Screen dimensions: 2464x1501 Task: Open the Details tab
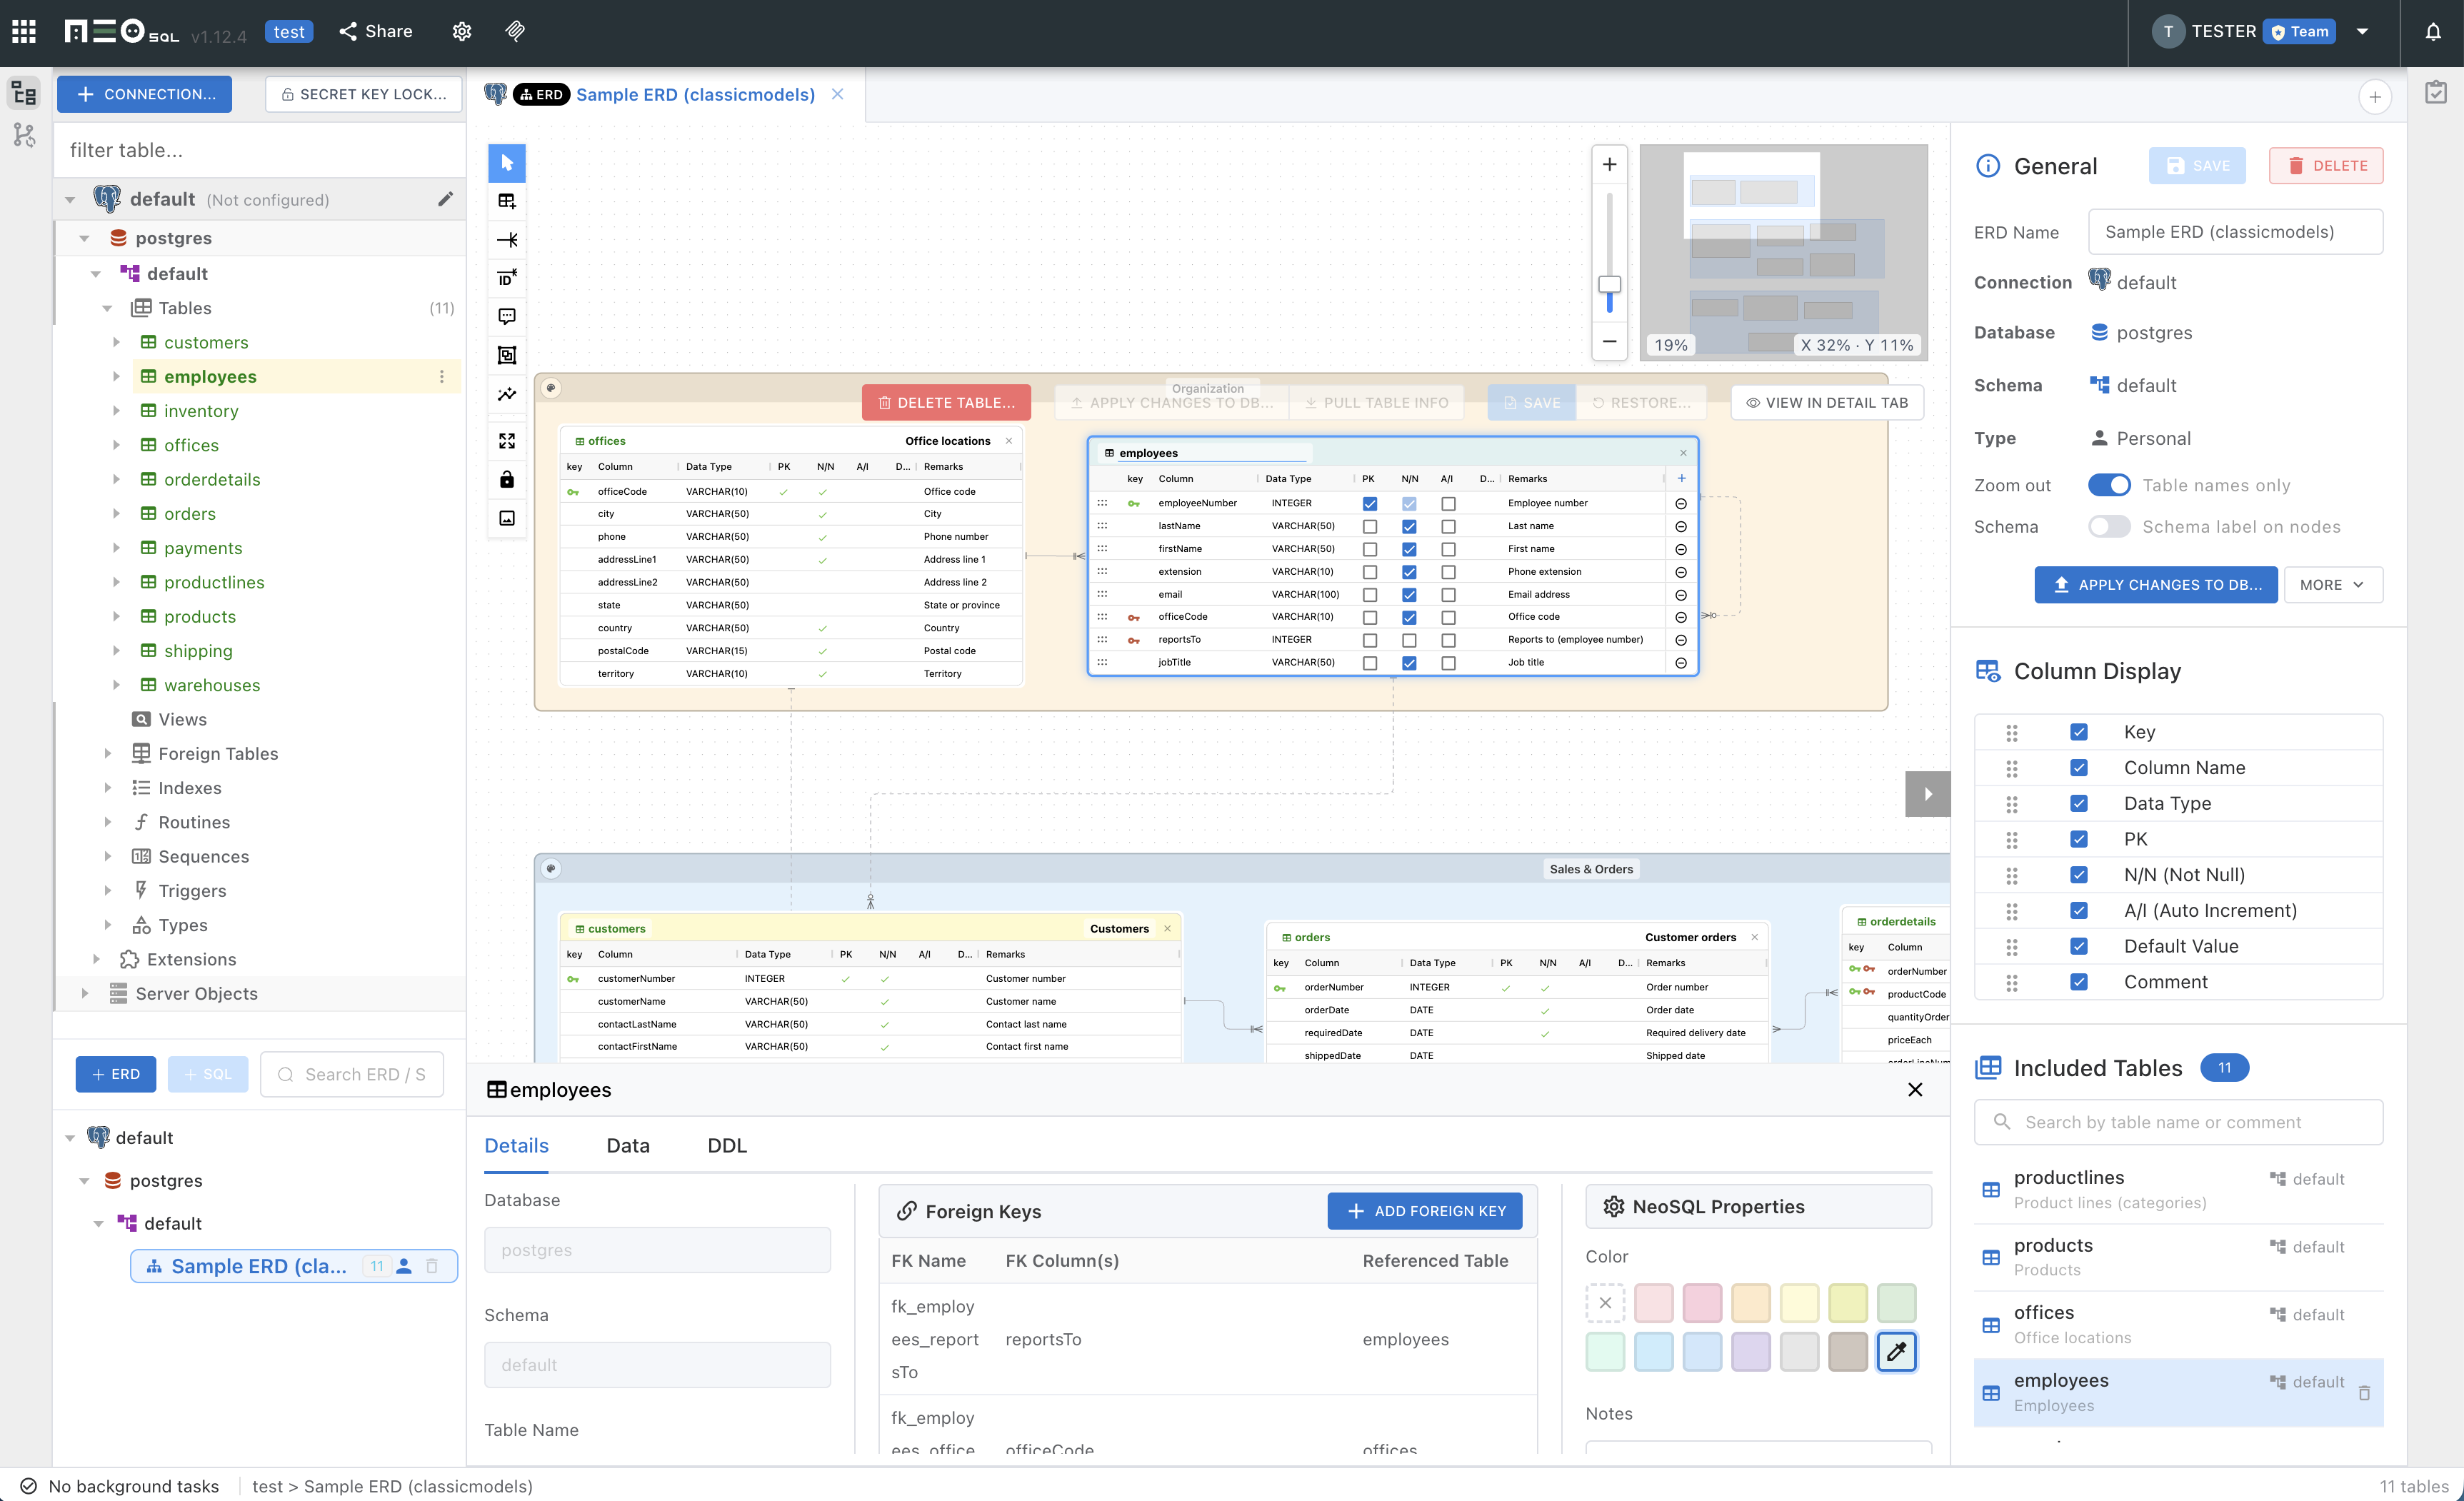coord(516,1145)
